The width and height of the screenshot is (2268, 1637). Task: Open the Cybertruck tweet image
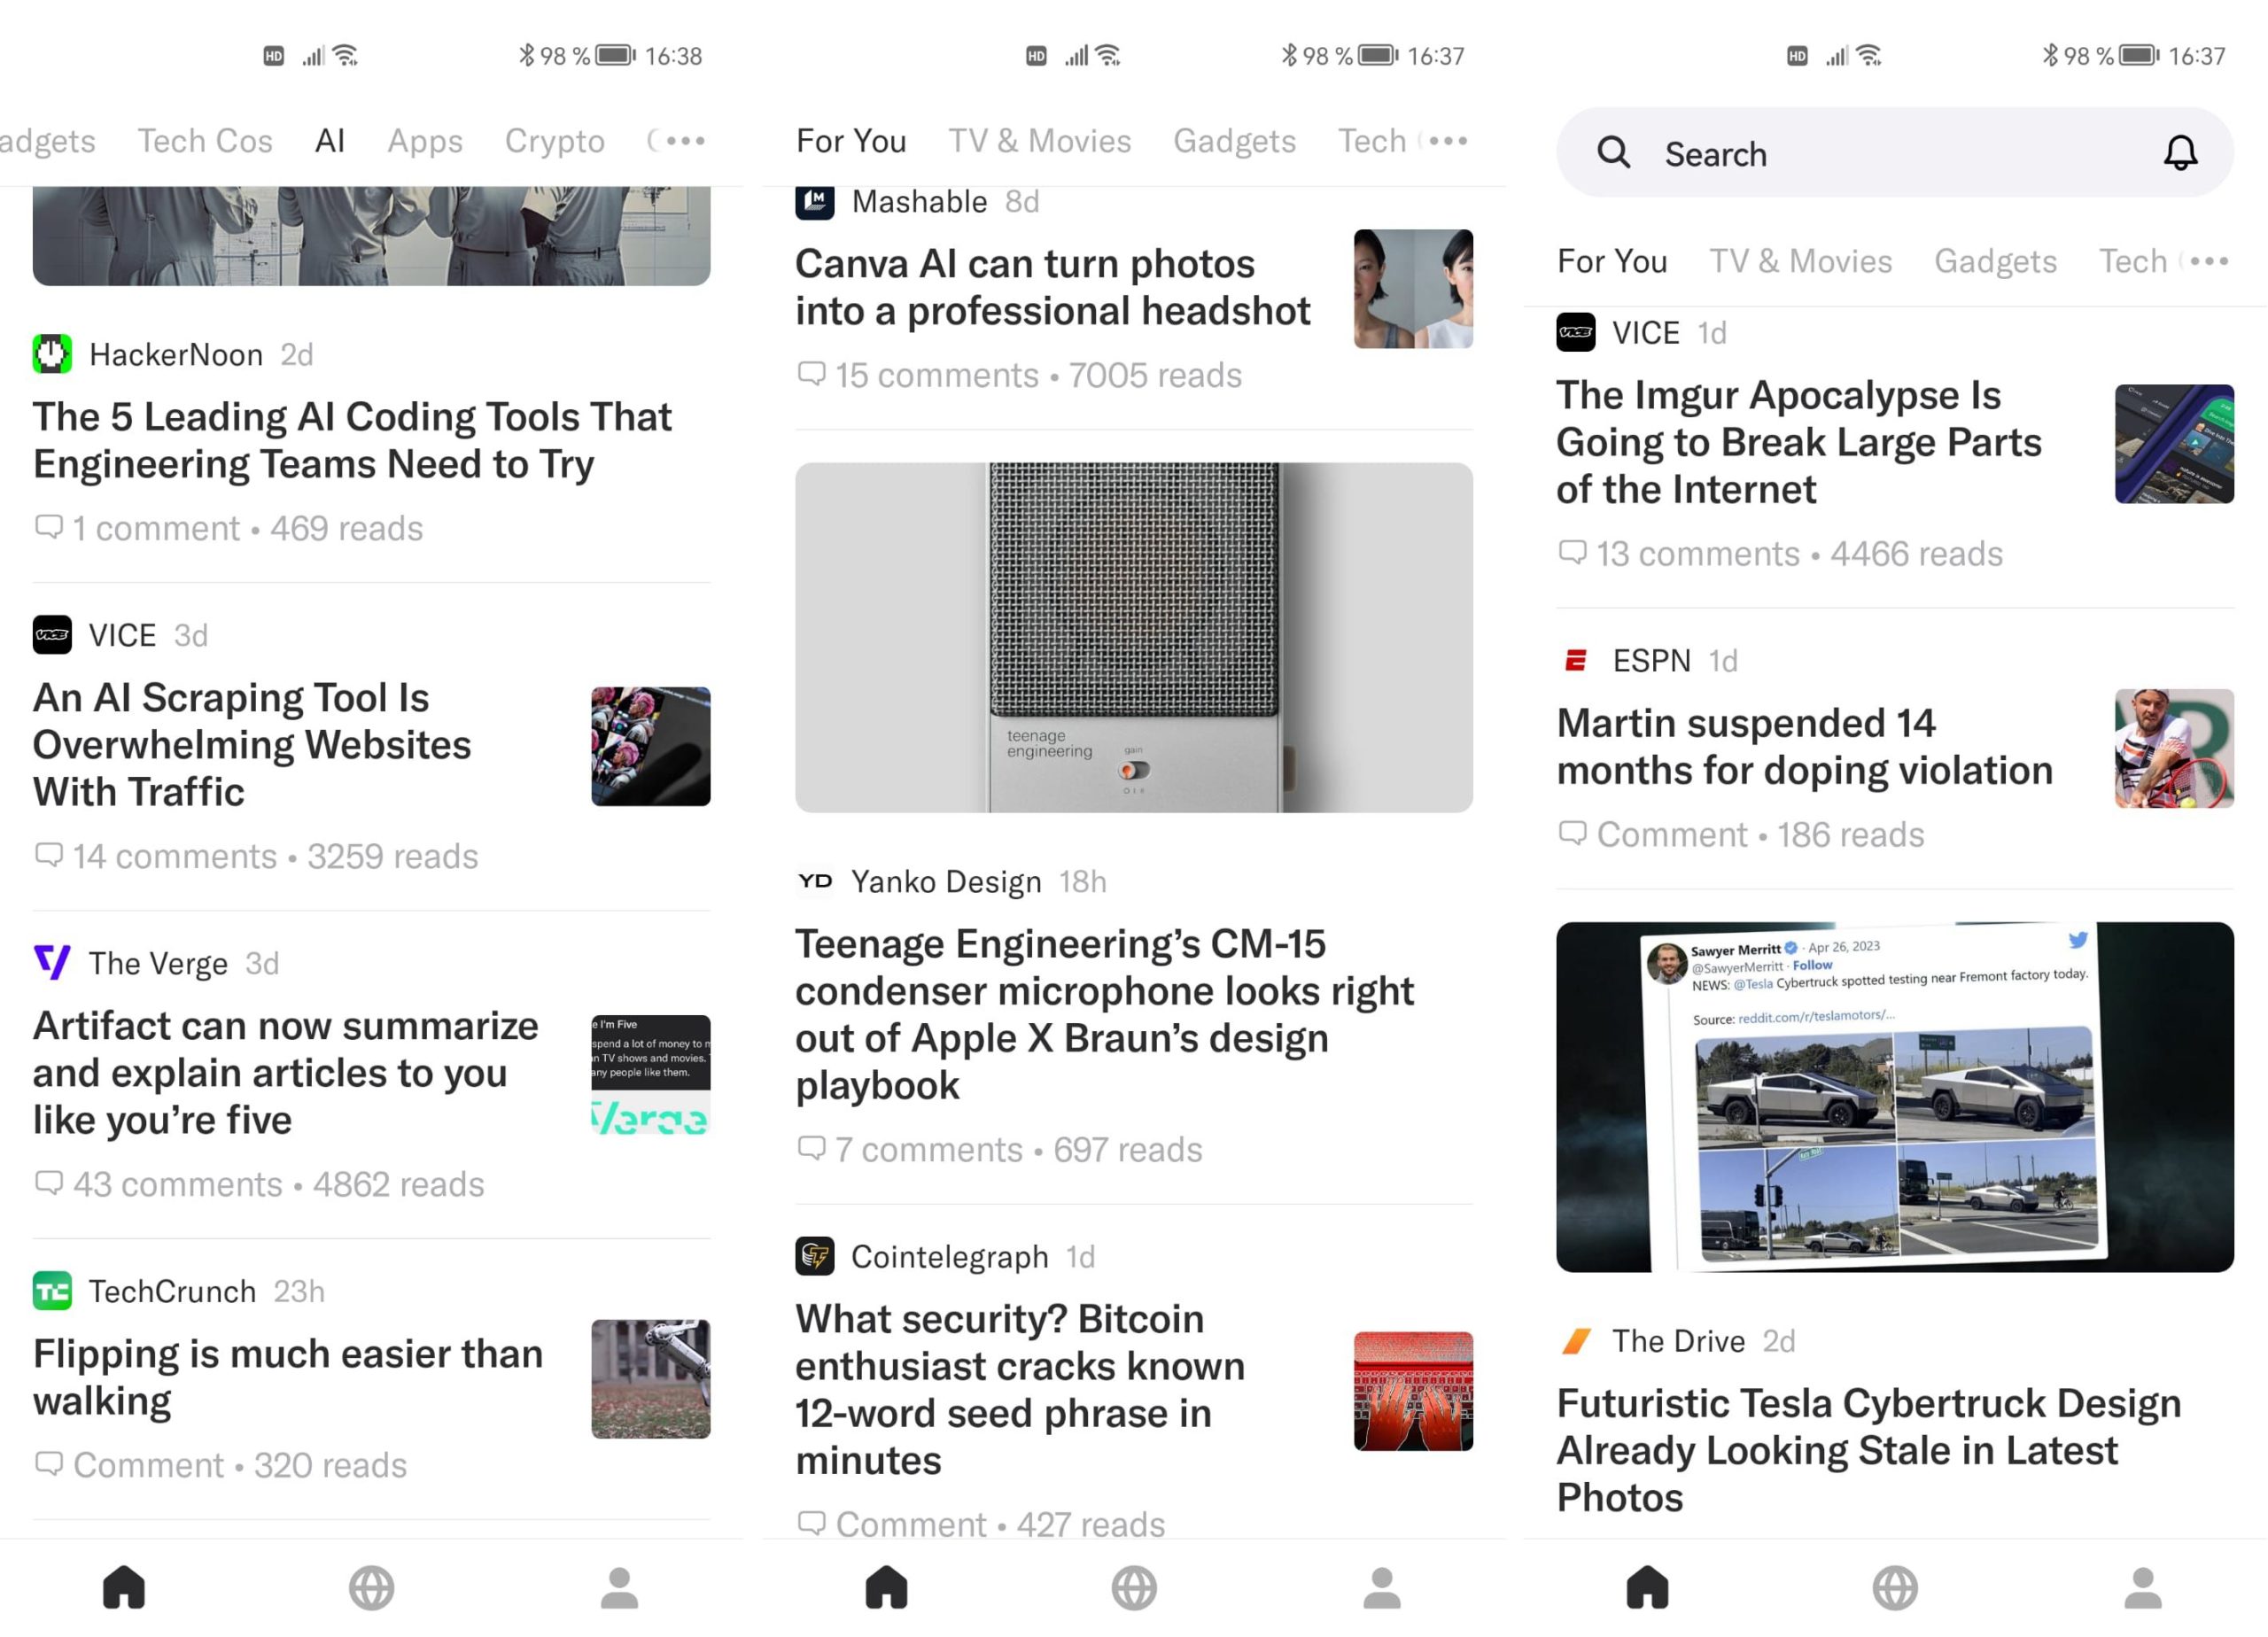[x=1895, y=1097]
